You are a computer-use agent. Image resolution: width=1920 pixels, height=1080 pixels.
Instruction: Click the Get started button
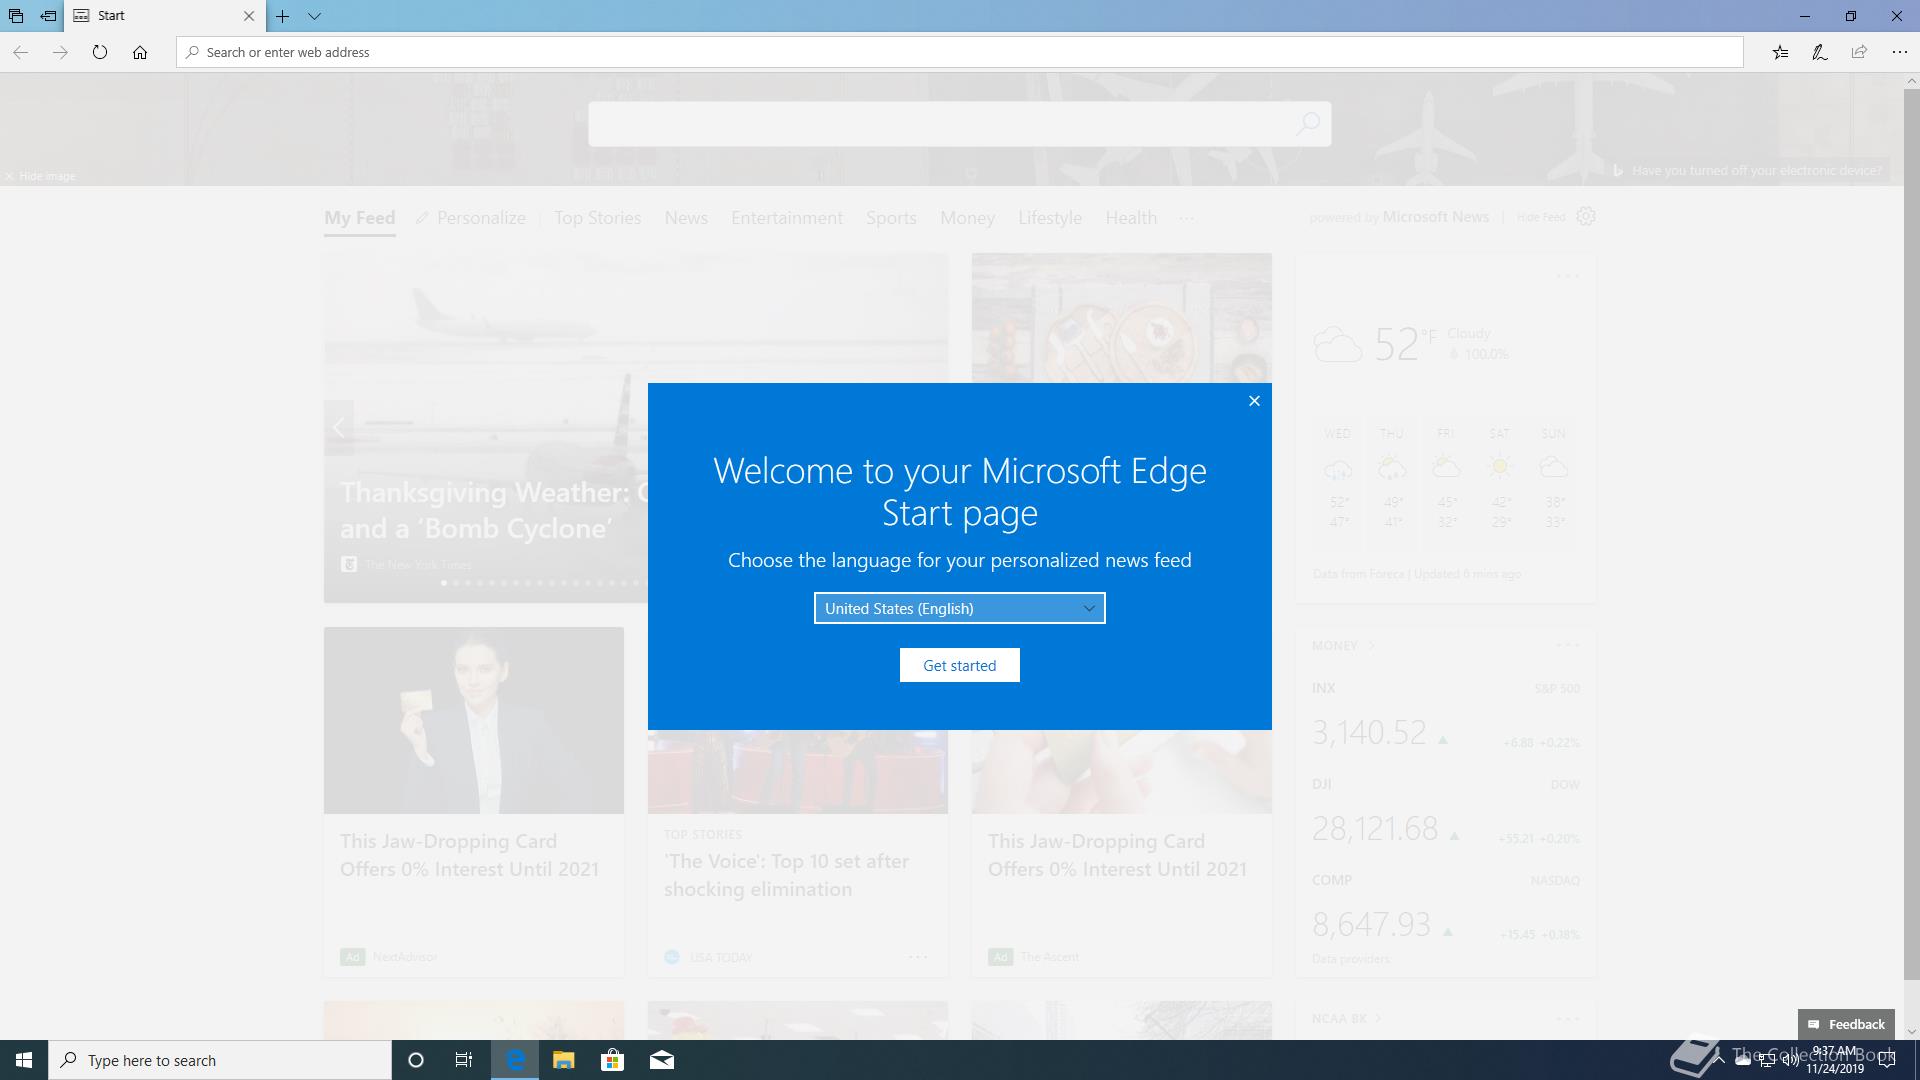pyautogui.click(x=960, y=665)
